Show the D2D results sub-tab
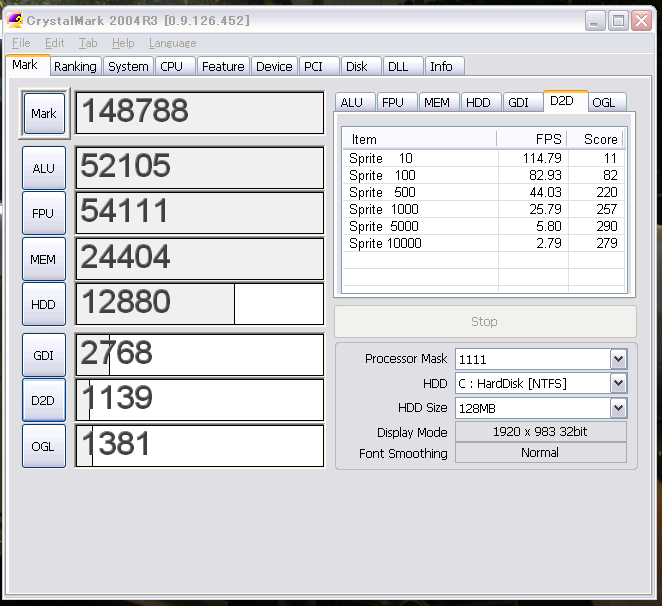The height and width of the screenshot is (606, 662). [565, 101]
